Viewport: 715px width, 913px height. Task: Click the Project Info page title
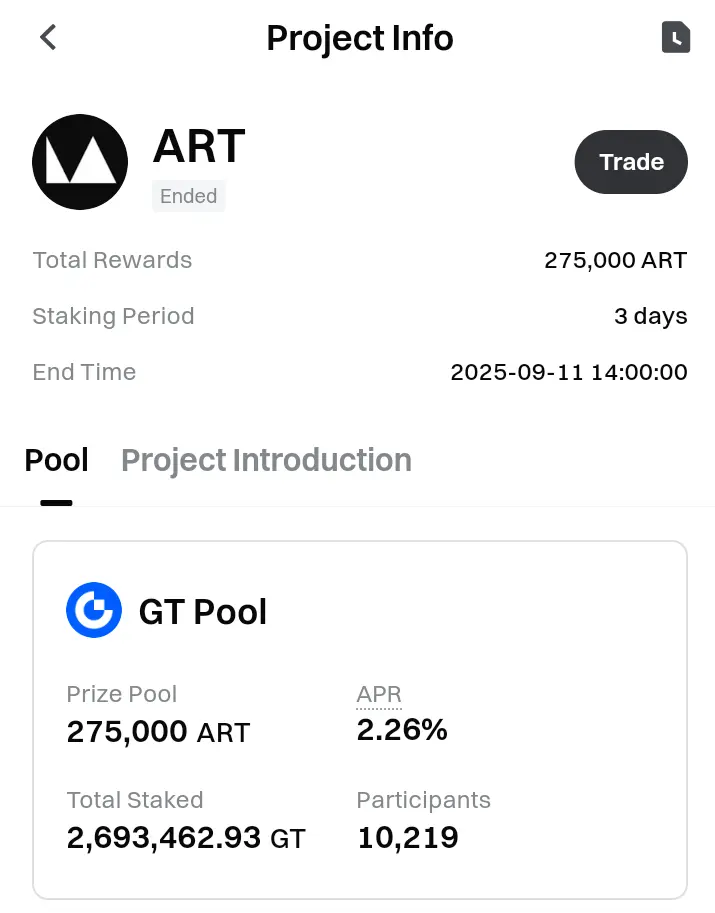[x=360, y=38]
